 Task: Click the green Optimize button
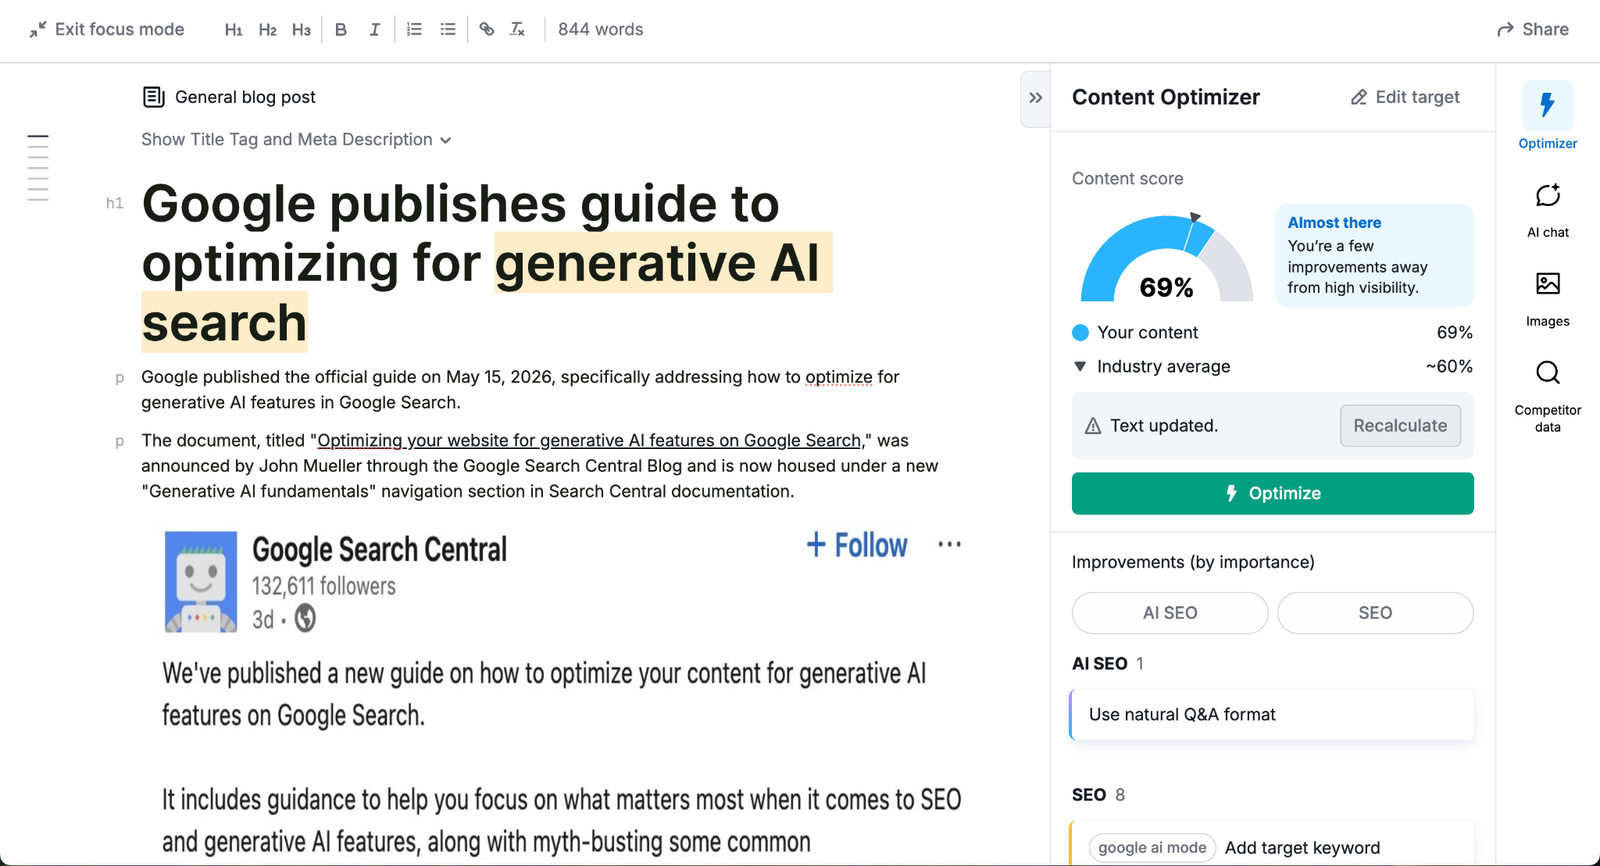pyautogui.click(x=1272, y=494)
